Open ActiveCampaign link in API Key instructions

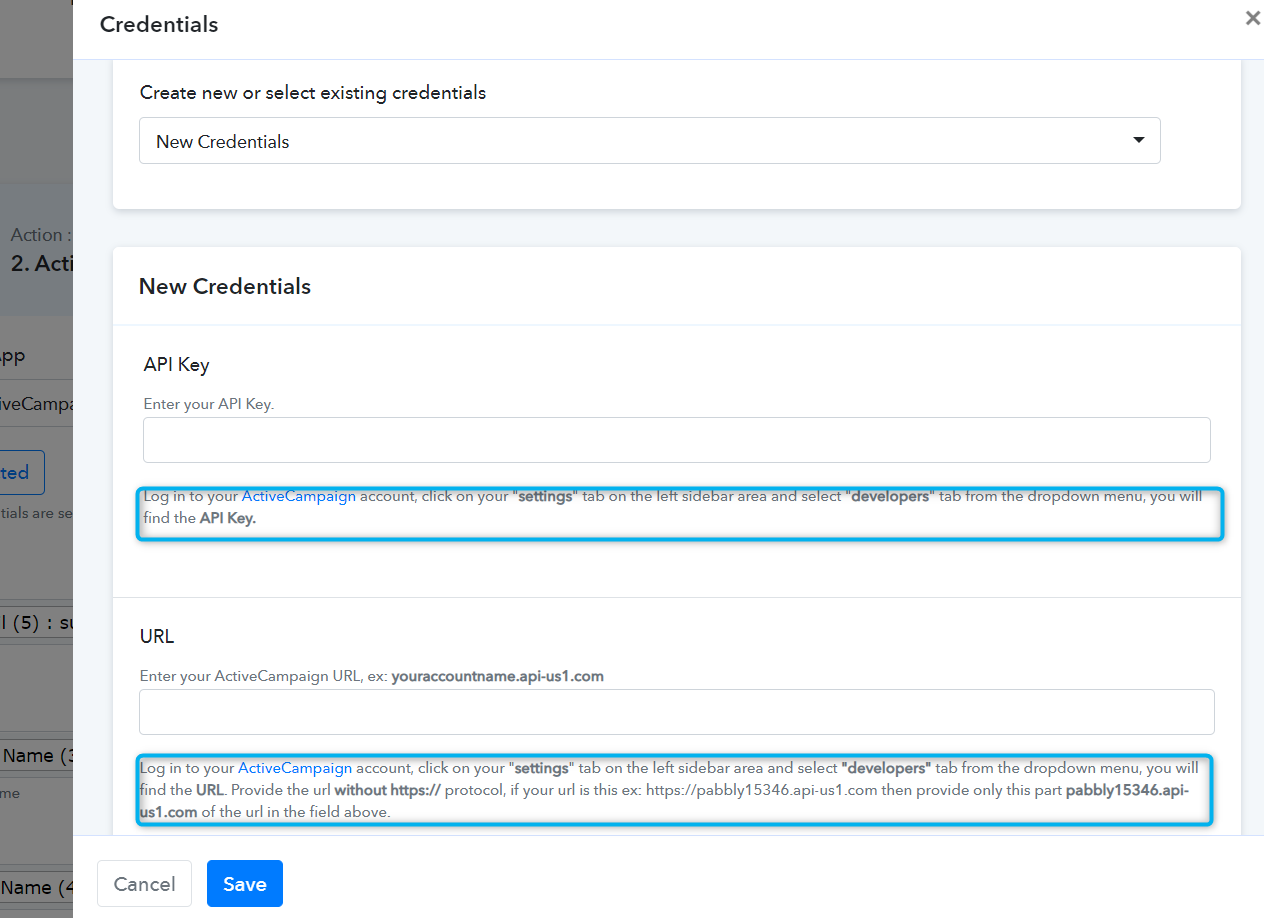[x=298, y=496]
